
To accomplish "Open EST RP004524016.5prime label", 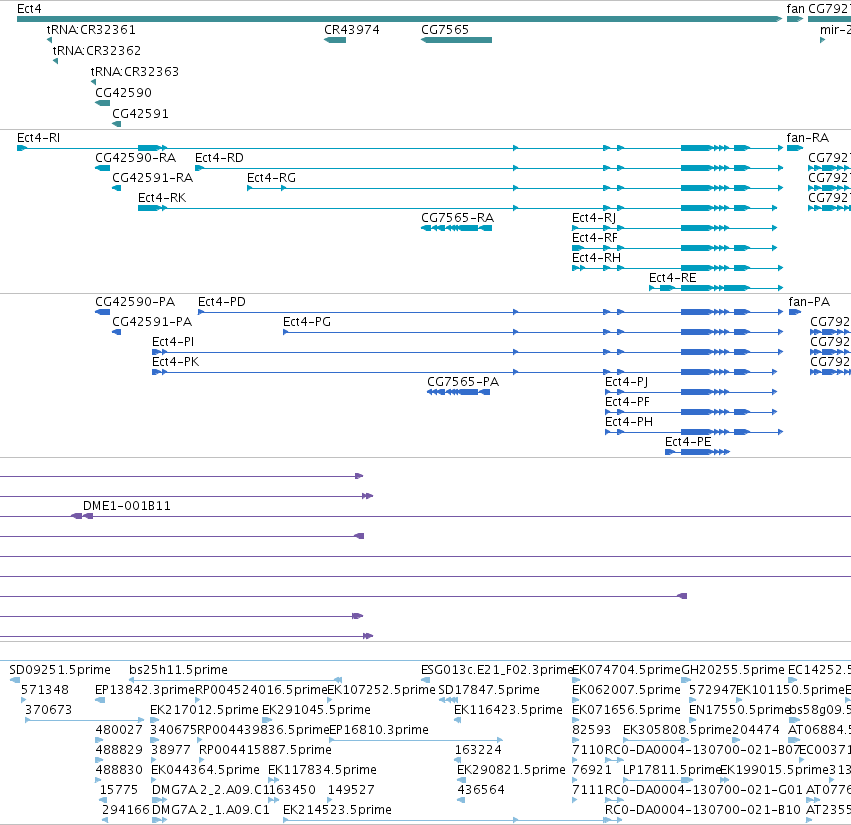I will [261, 690].
